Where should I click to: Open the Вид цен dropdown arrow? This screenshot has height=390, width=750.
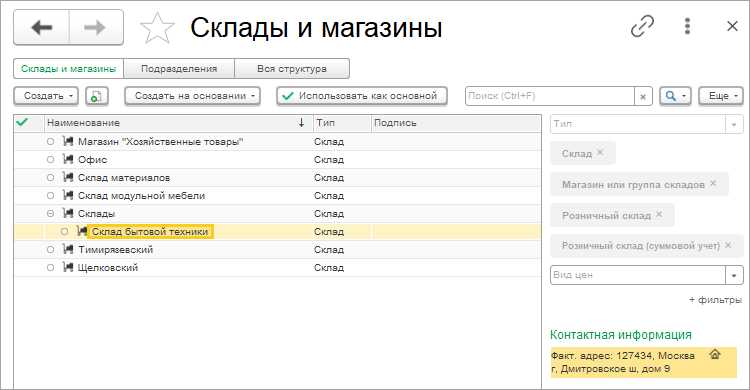(734, 275)
